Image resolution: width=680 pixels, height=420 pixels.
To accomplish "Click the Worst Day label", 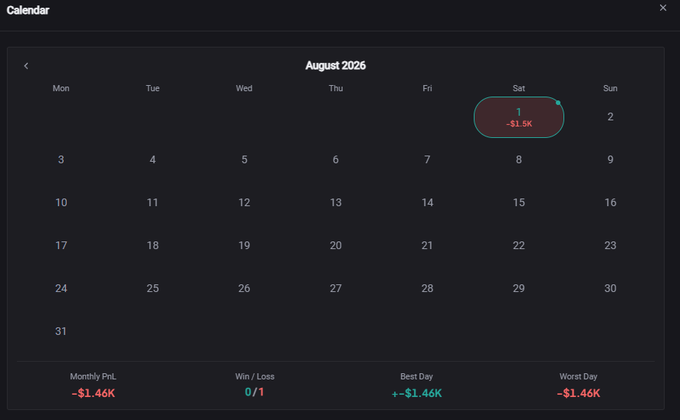I will 579,377.
